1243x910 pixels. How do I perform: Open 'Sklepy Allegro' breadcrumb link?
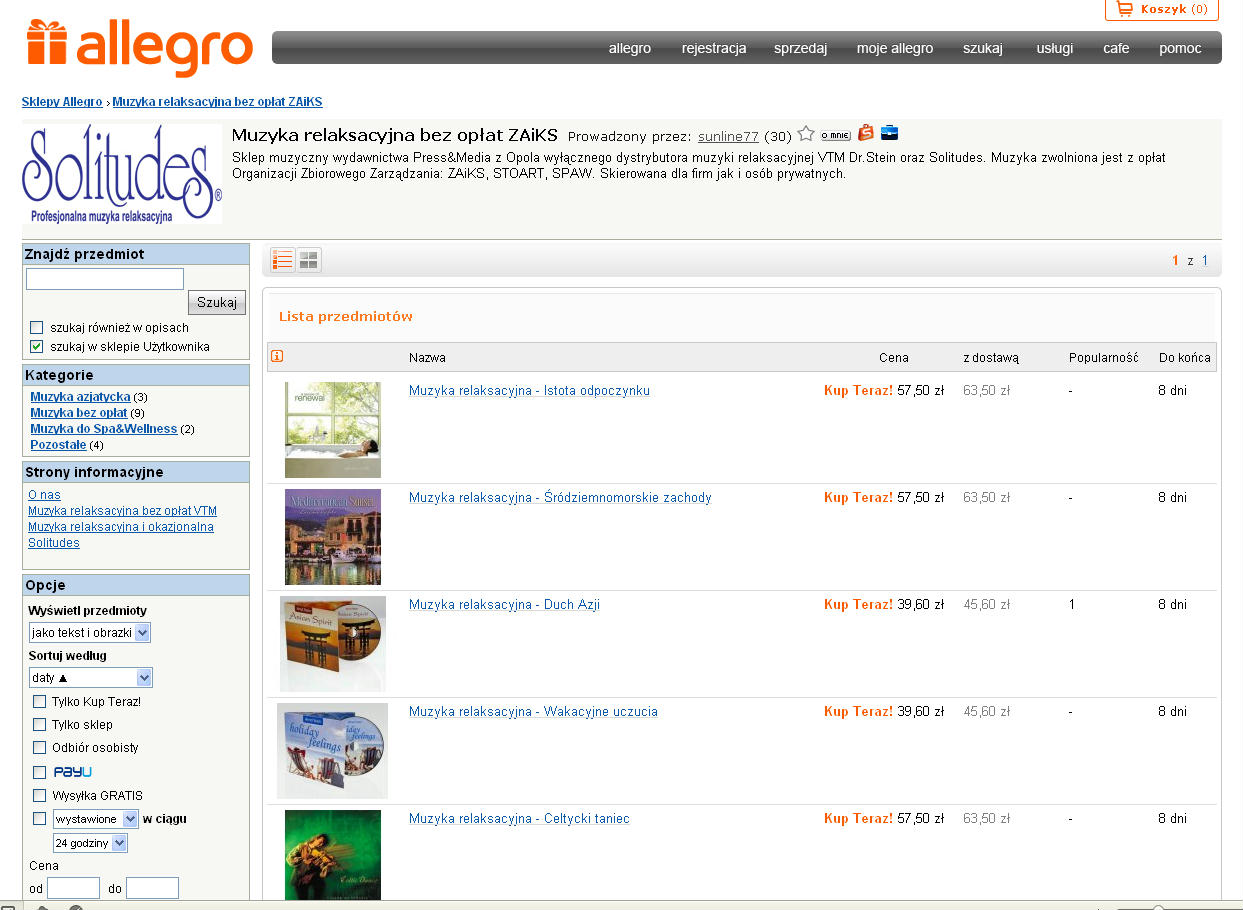click(x=62, y=102)
